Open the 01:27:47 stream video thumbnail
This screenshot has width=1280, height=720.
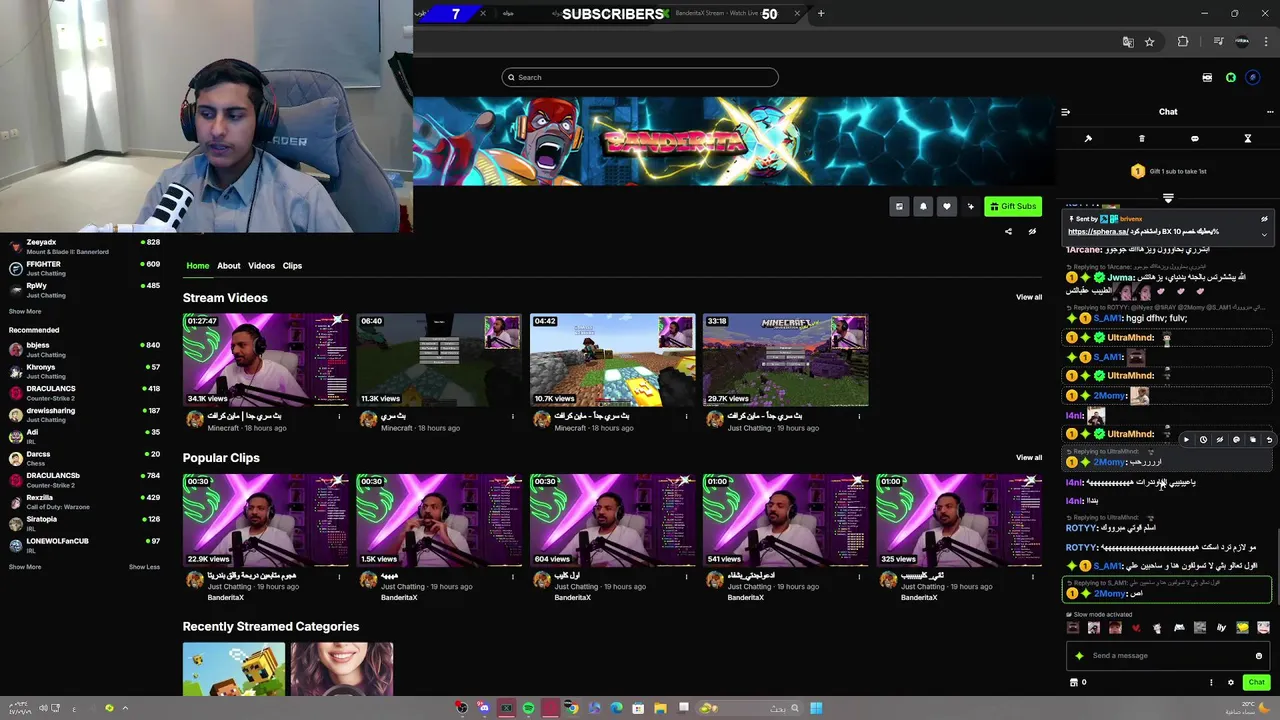coord(266,360)
